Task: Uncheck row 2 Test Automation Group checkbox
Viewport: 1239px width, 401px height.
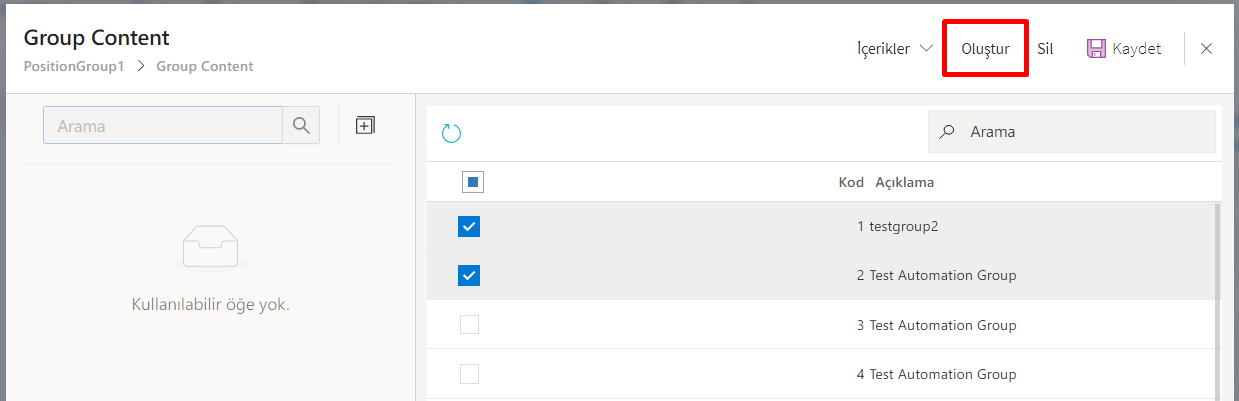Action: 469,275
